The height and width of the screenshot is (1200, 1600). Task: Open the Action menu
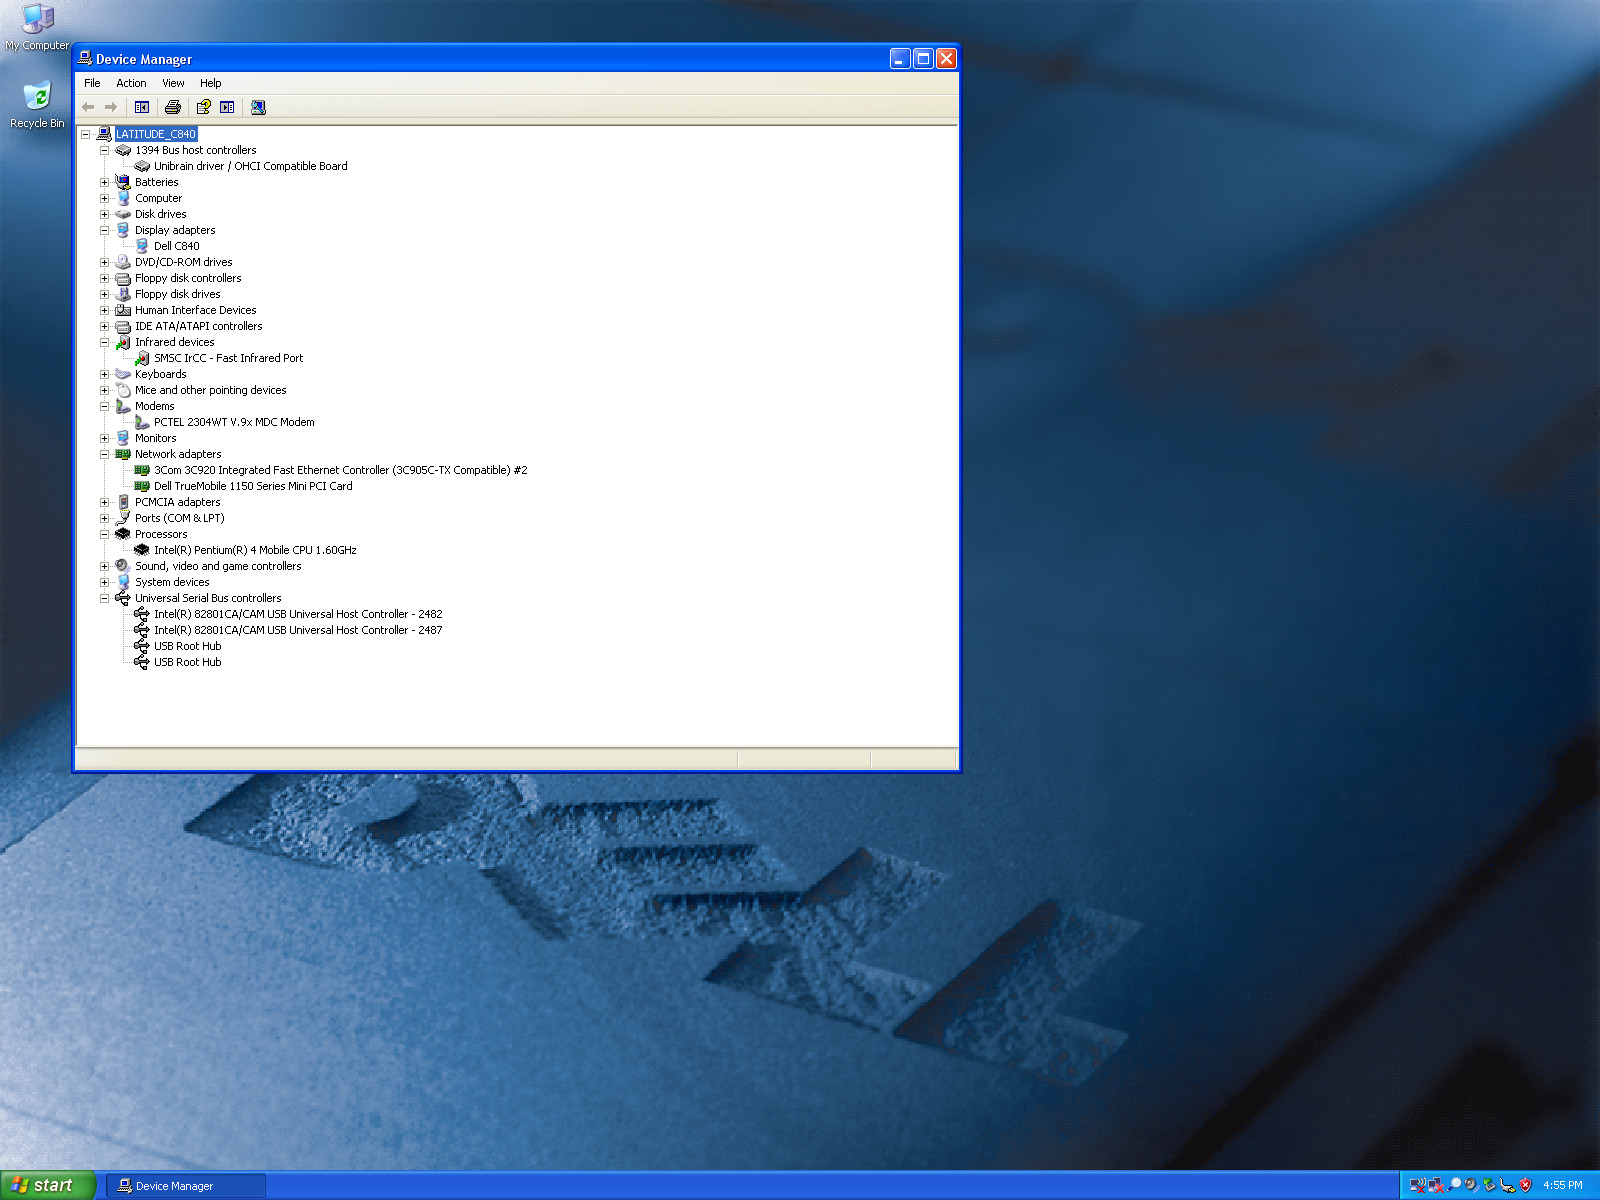[131, 83]
